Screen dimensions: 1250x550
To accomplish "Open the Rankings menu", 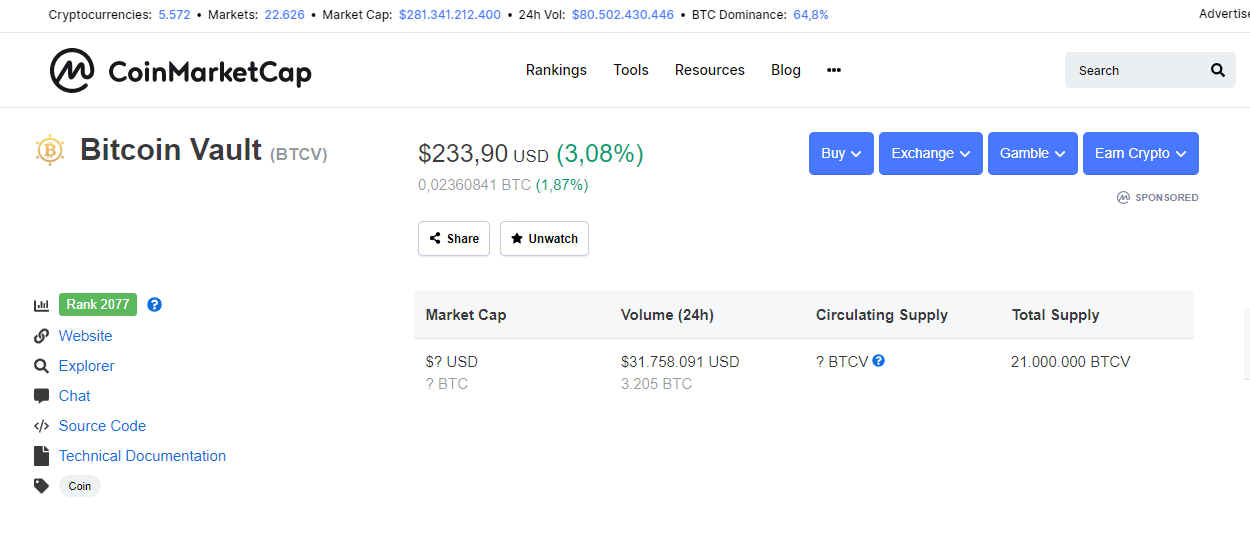I will pyautogui.click(x=556, y=70).
